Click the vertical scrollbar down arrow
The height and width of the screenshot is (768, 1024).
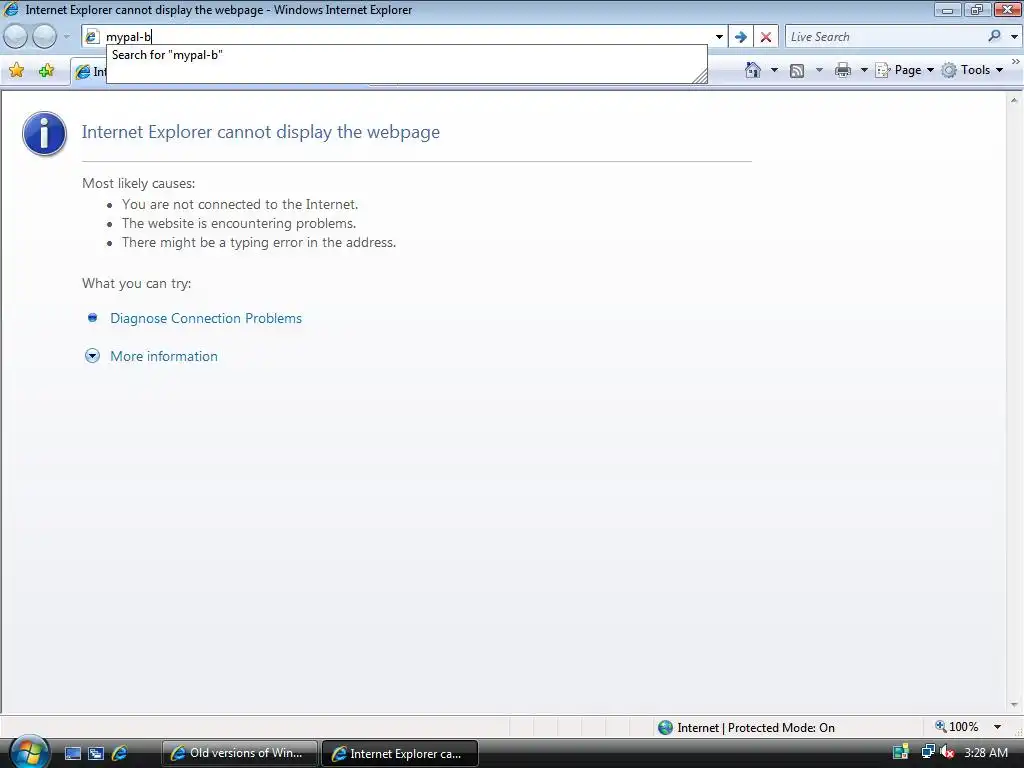click(1014, 705)
